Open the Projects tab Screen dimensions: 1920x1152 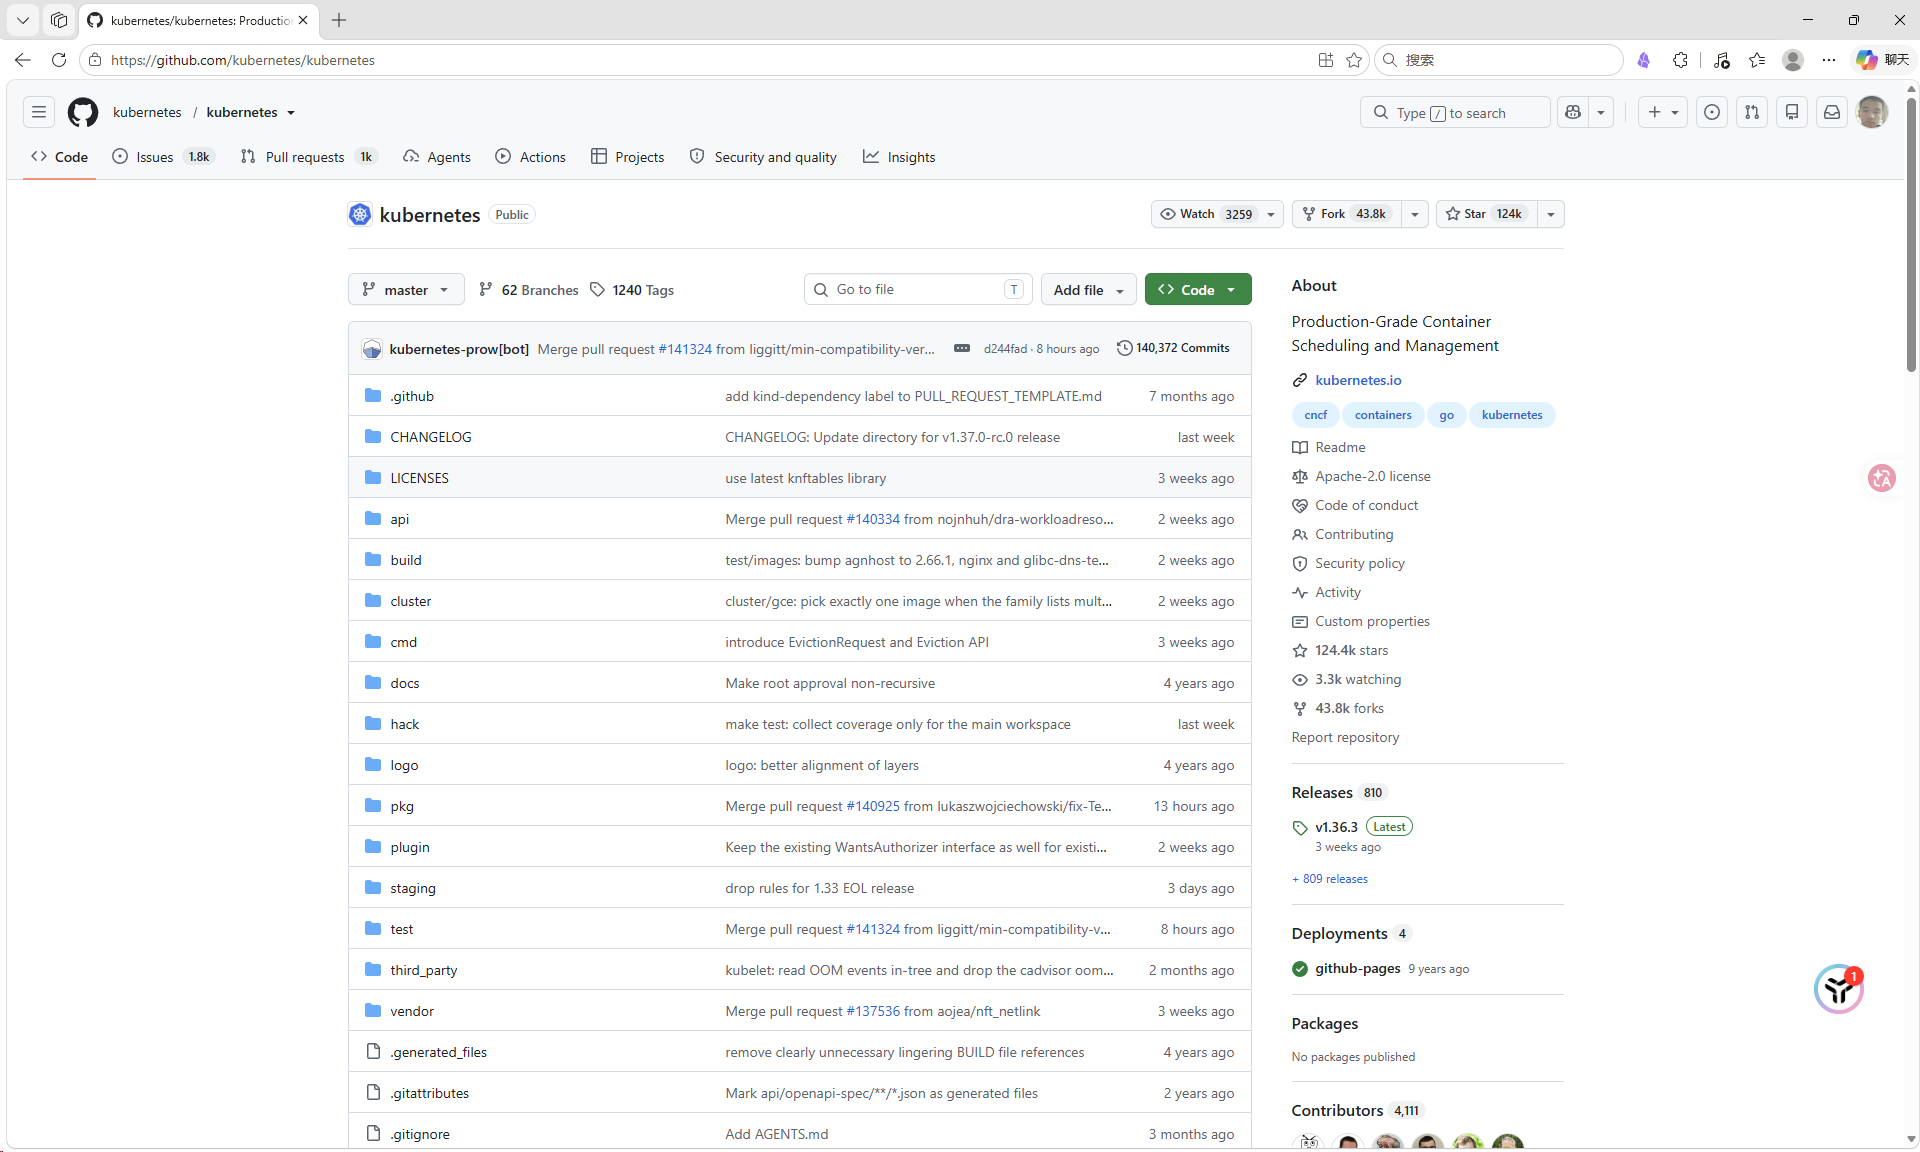point(628,157)
